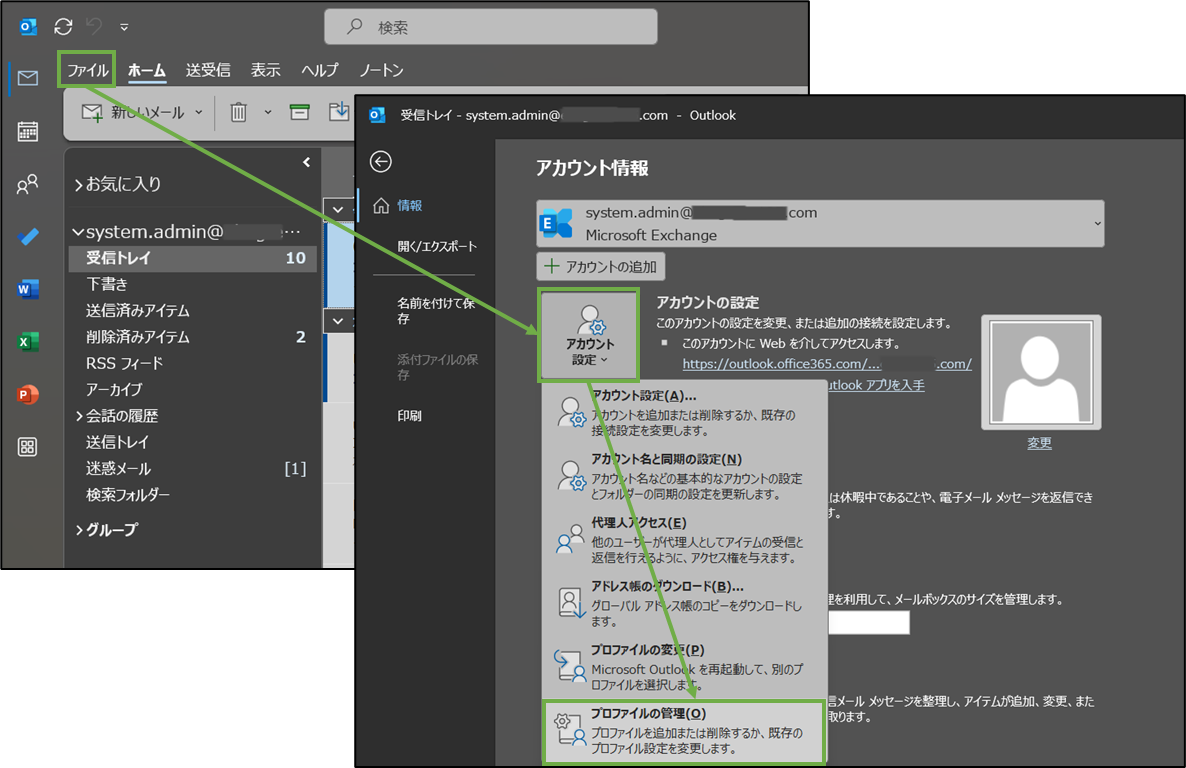Click the アカウントの追加 button
Screen dimensions: 1186x768
pos(601,266)
